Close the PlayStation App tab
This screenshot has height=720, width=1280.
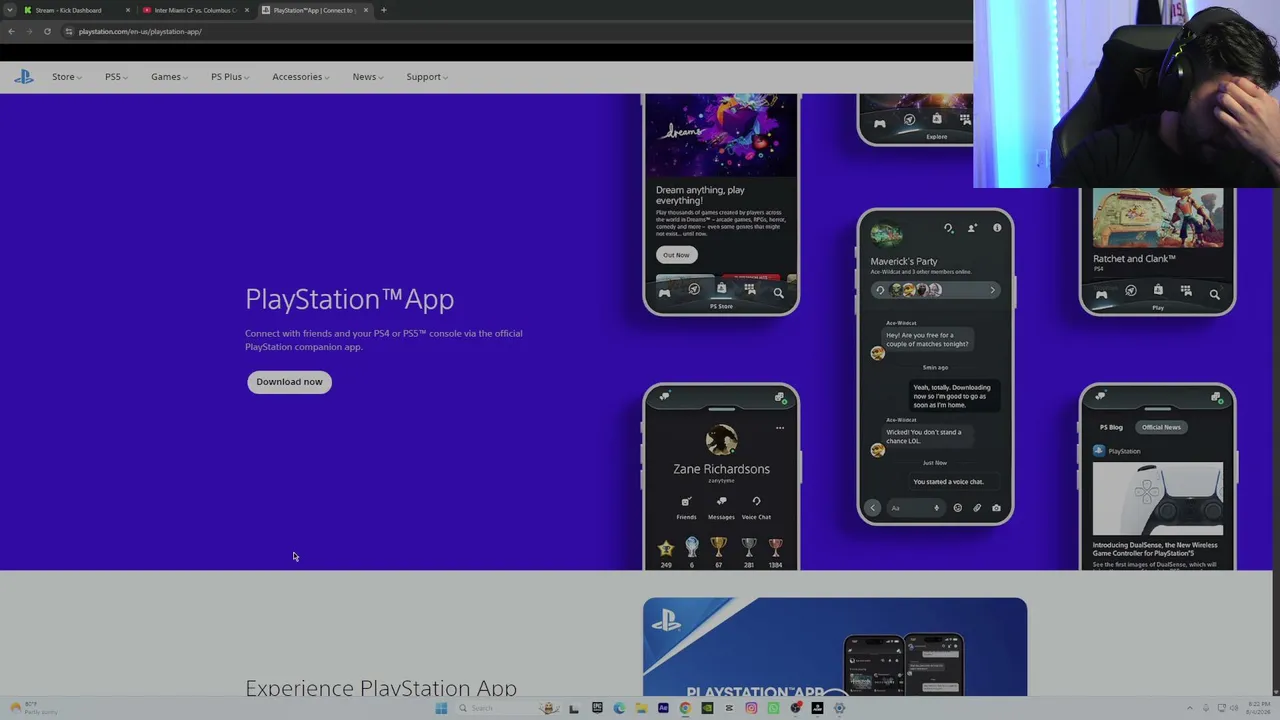366,10
